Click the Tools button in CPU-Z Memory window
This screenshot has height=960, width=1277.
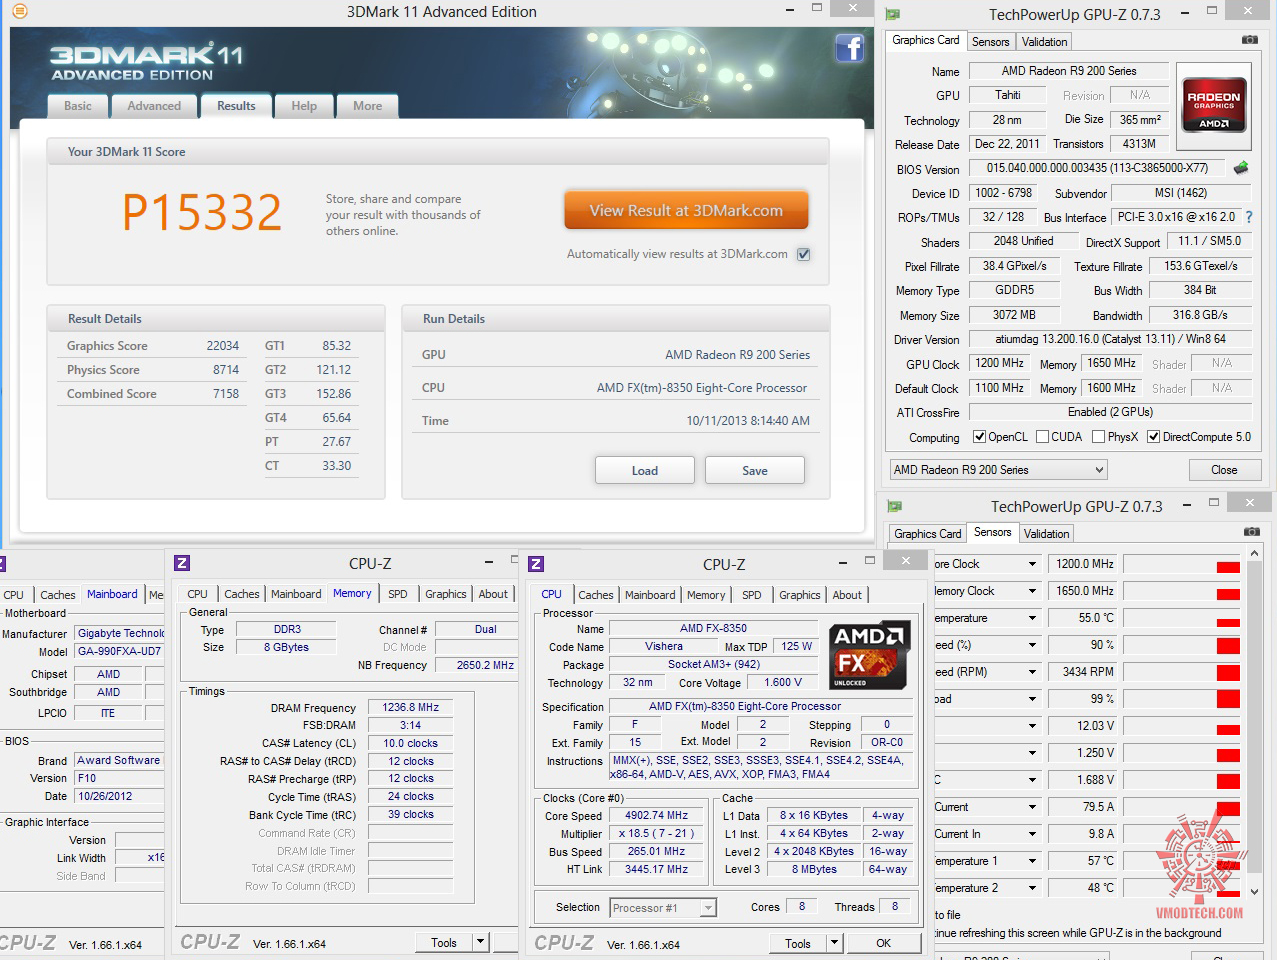(444, 942)
